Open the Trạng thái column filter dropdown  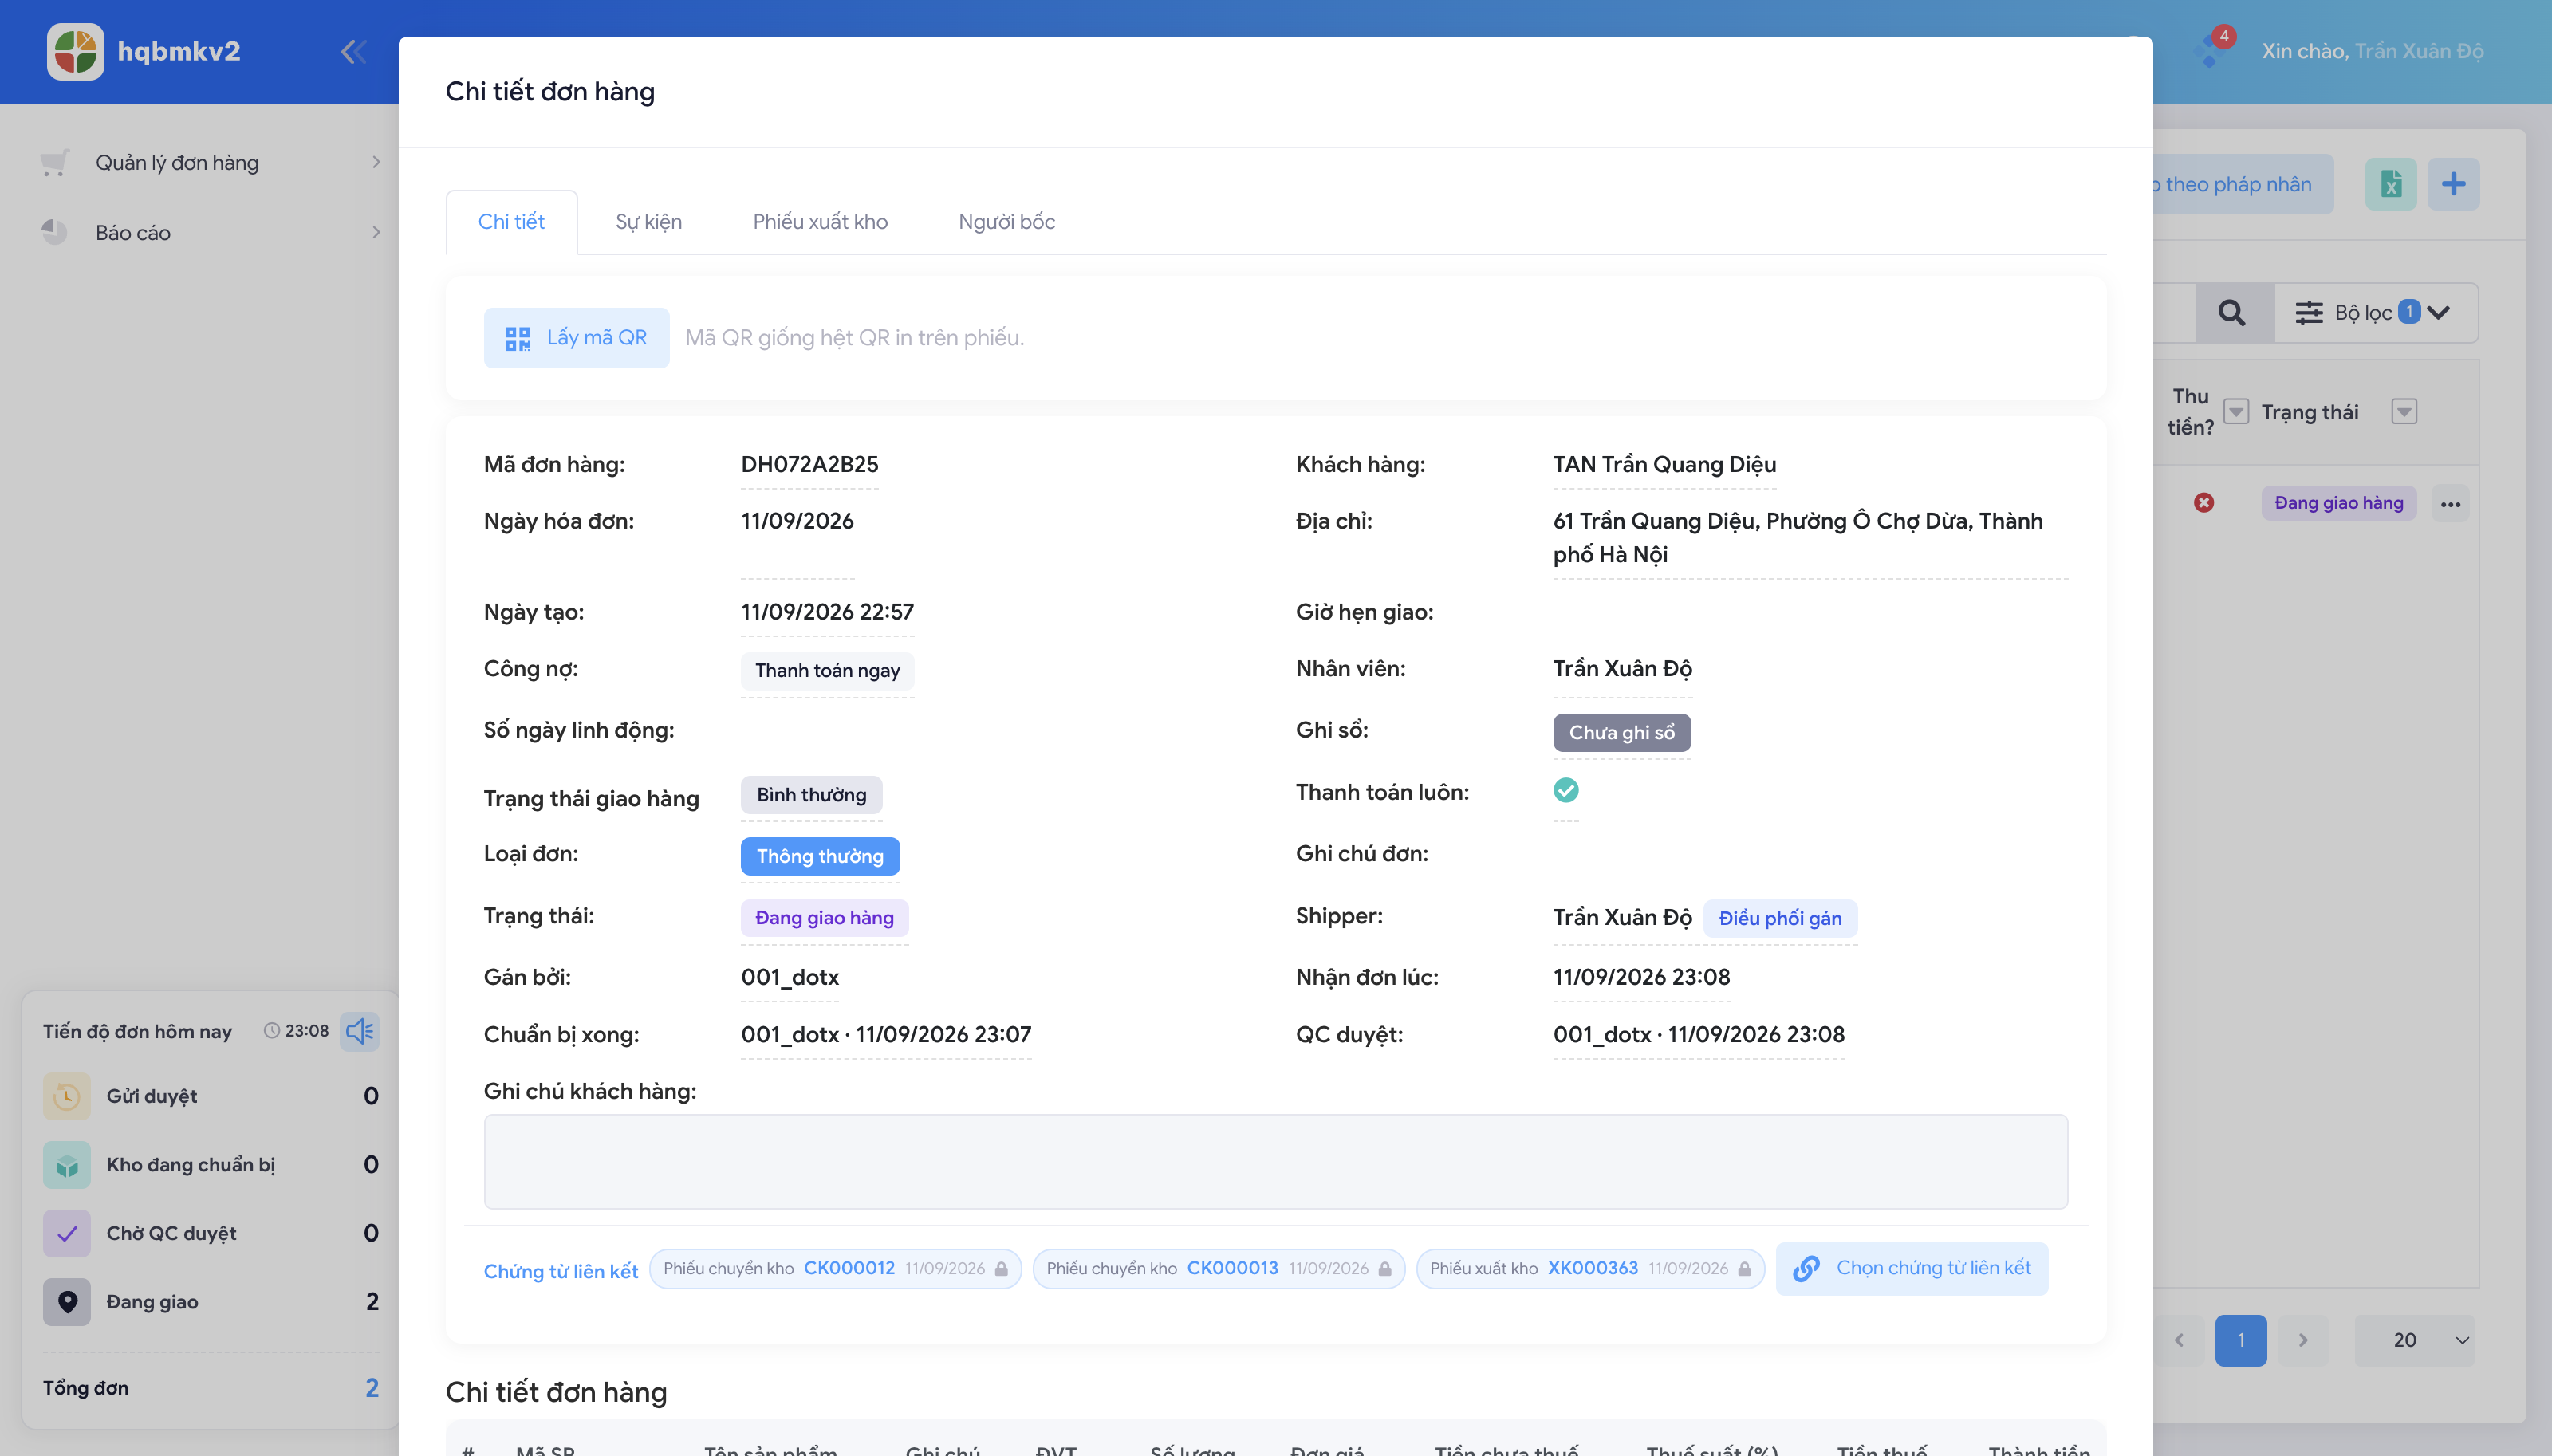click(2404, 411)
